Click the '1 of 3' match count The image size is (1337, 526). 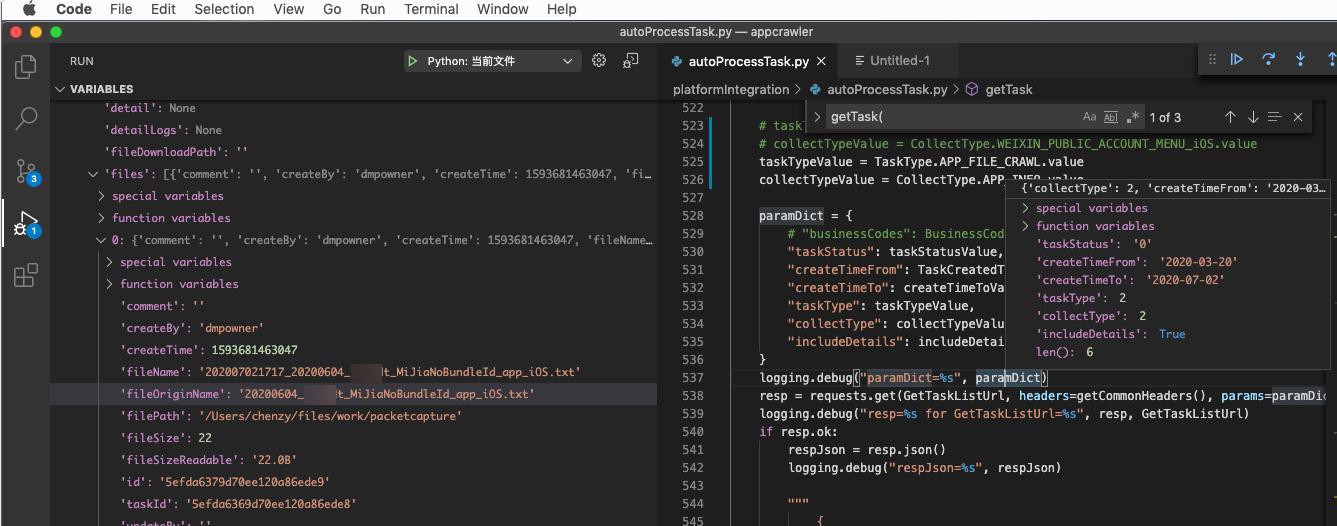click(1164, 117)
